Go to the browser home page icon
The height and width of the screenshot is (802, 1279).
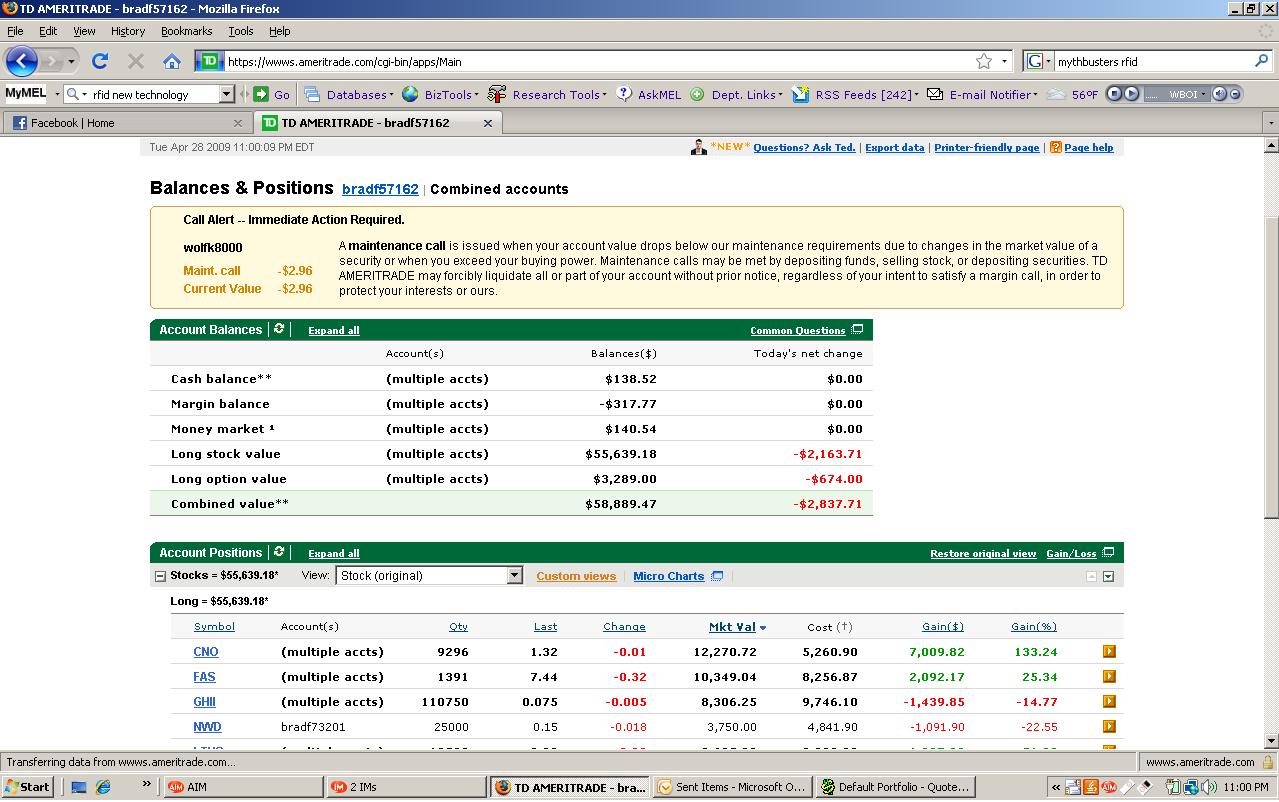click(172, 61)
